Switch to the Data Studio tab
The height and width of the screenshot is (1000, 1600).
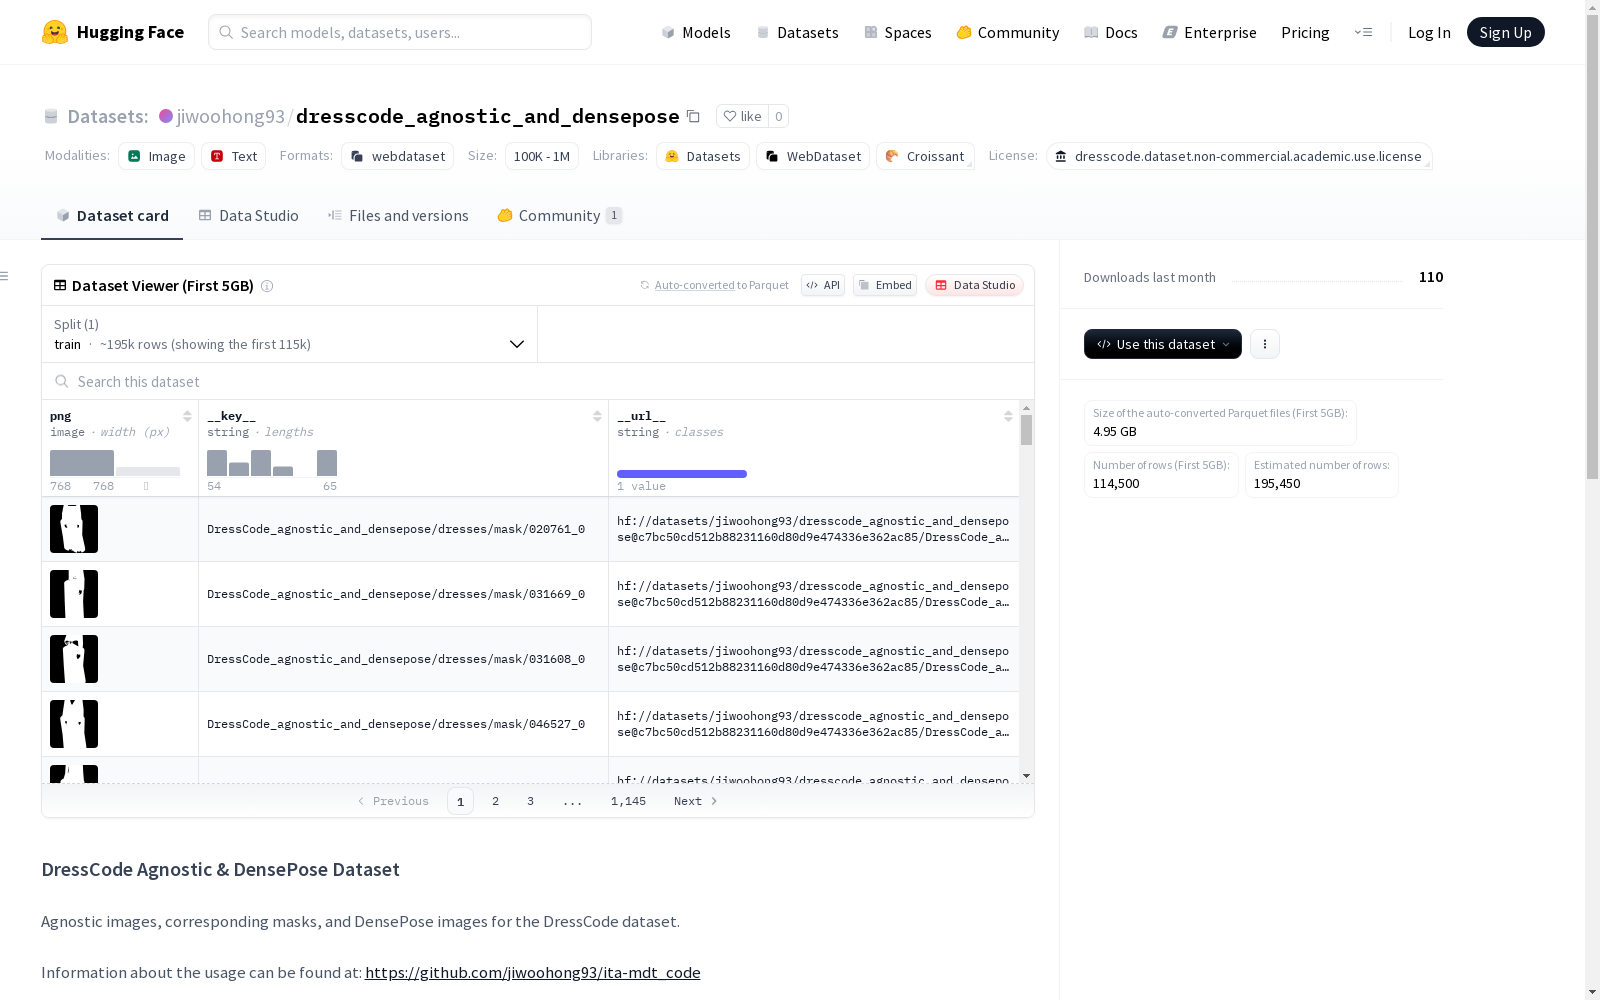(x=249, y=216)
